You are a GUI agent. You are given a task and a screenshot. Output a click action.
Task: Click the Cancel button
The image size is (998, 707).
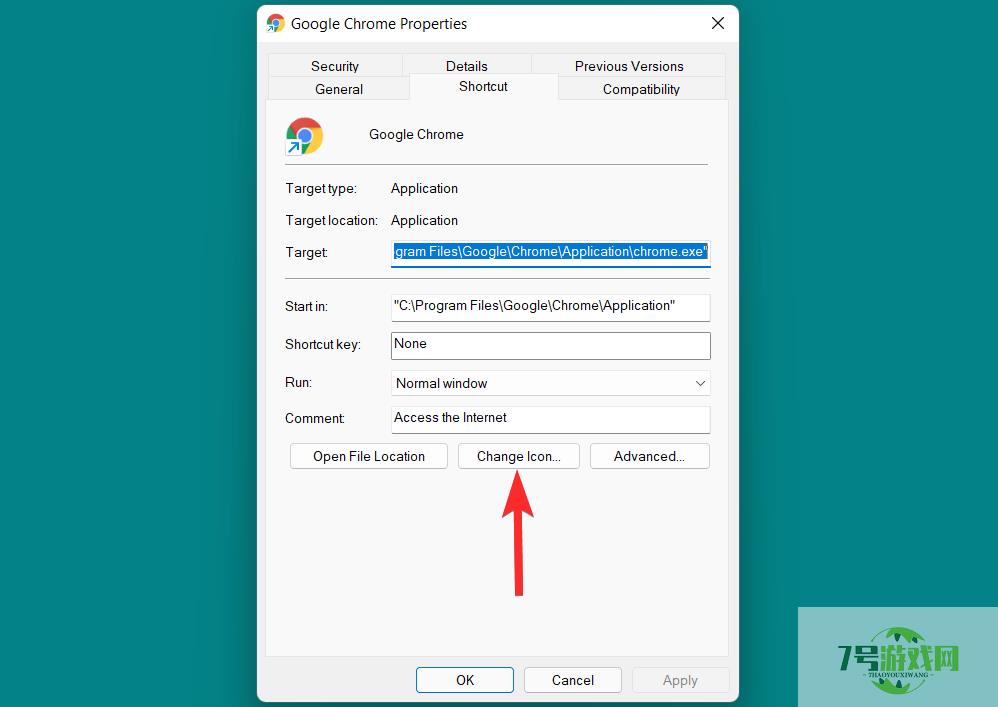573,680
